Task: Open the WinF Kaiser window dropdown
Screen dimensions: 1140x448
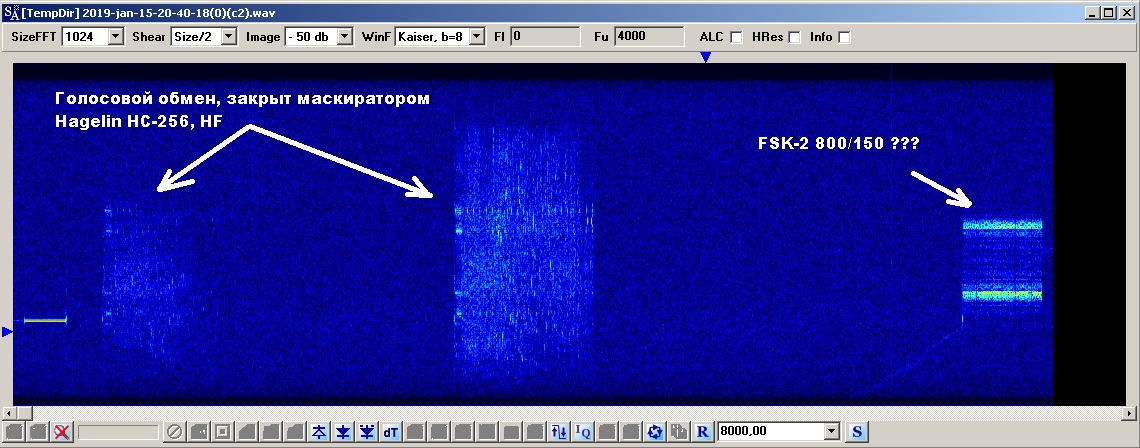Action: (477, 36)
